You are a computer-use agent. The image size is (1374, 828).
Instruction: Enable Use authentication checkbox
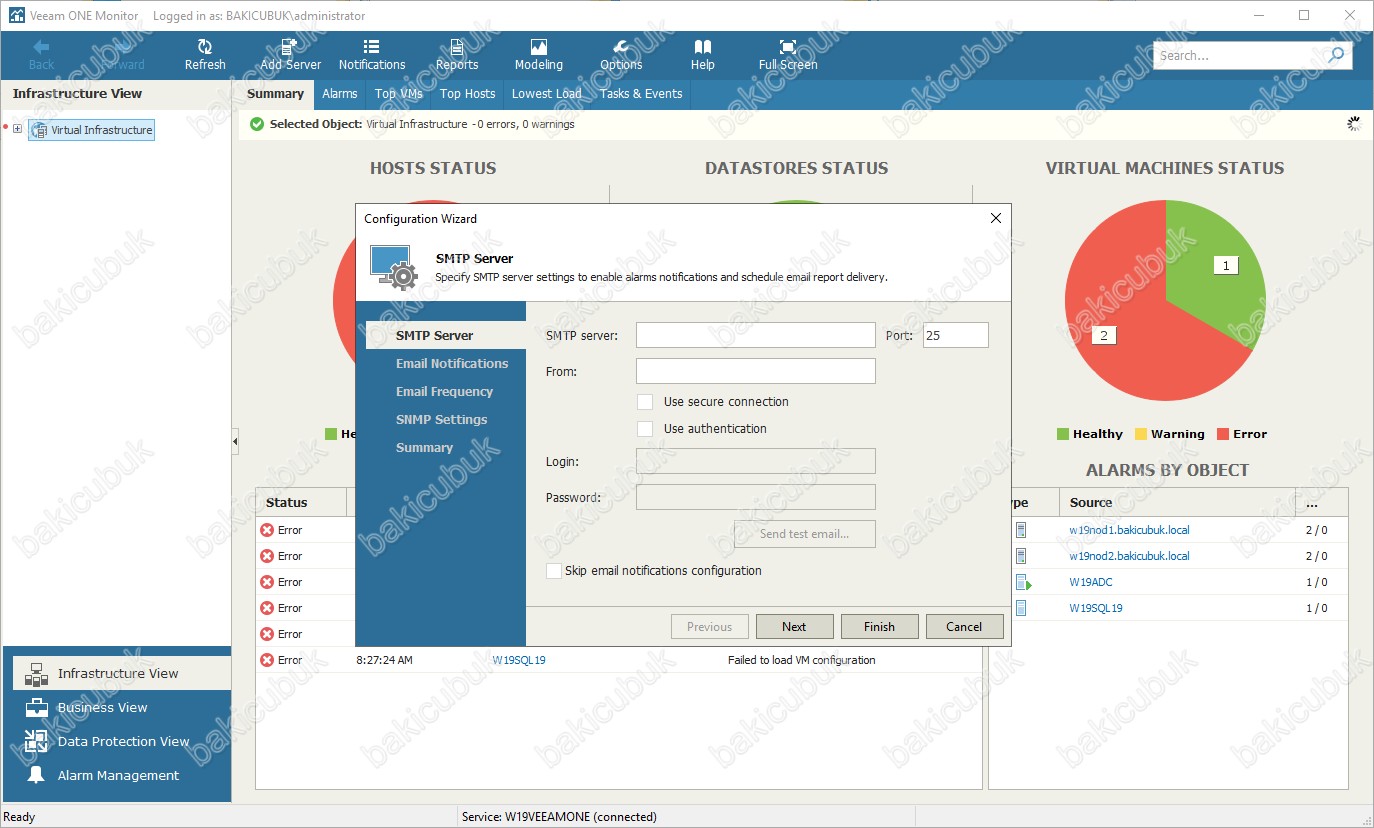(645, 429)
